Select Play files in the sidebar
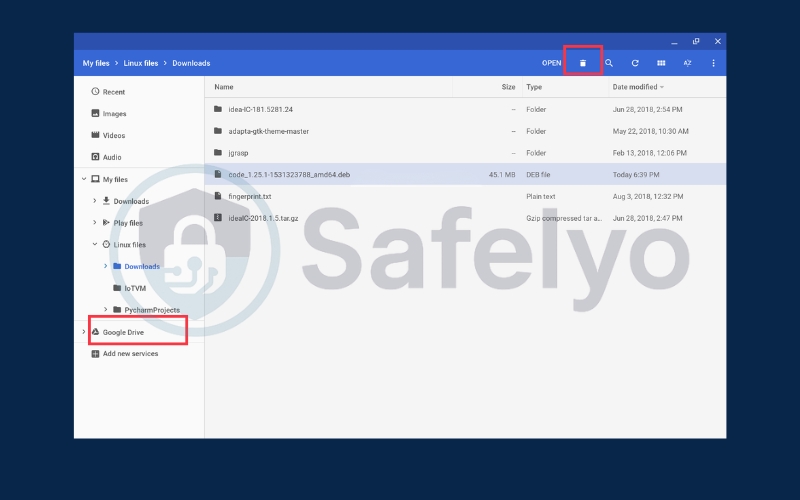The width and height of the screenshot is (800, 500). (128, 223)
